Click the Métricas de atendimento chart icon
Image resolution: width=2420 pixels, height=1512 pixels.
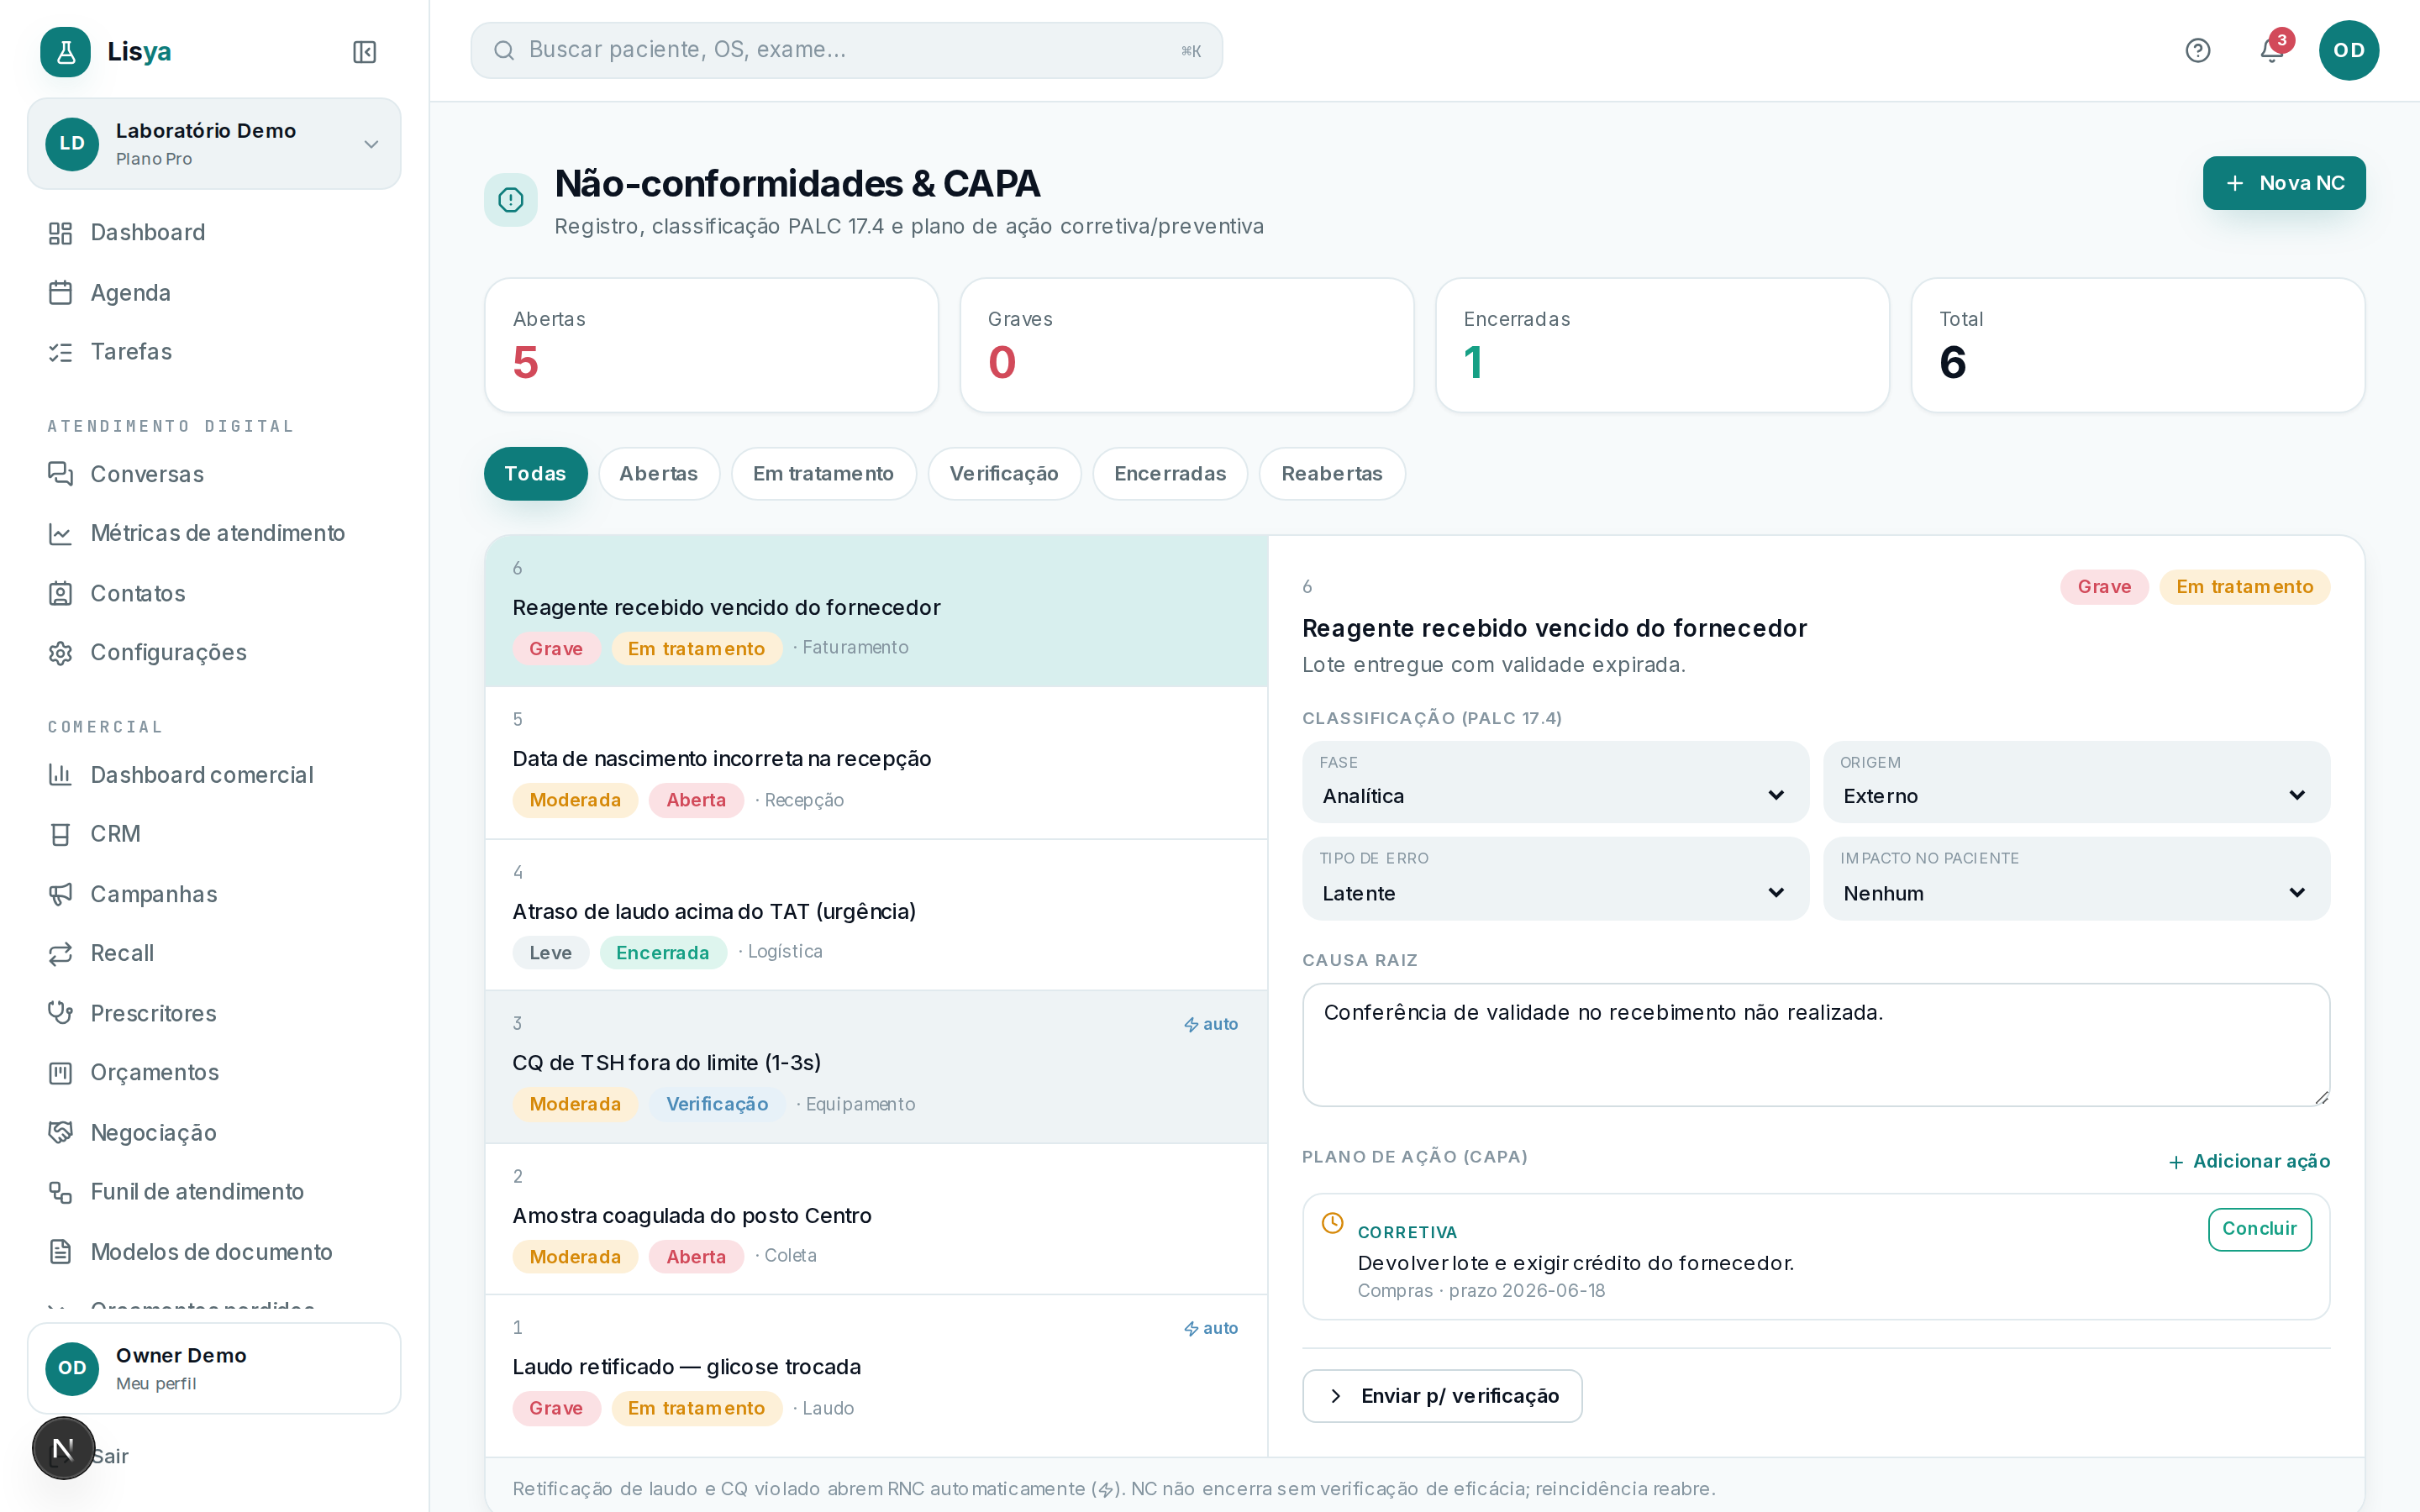[x=60, y=533]
